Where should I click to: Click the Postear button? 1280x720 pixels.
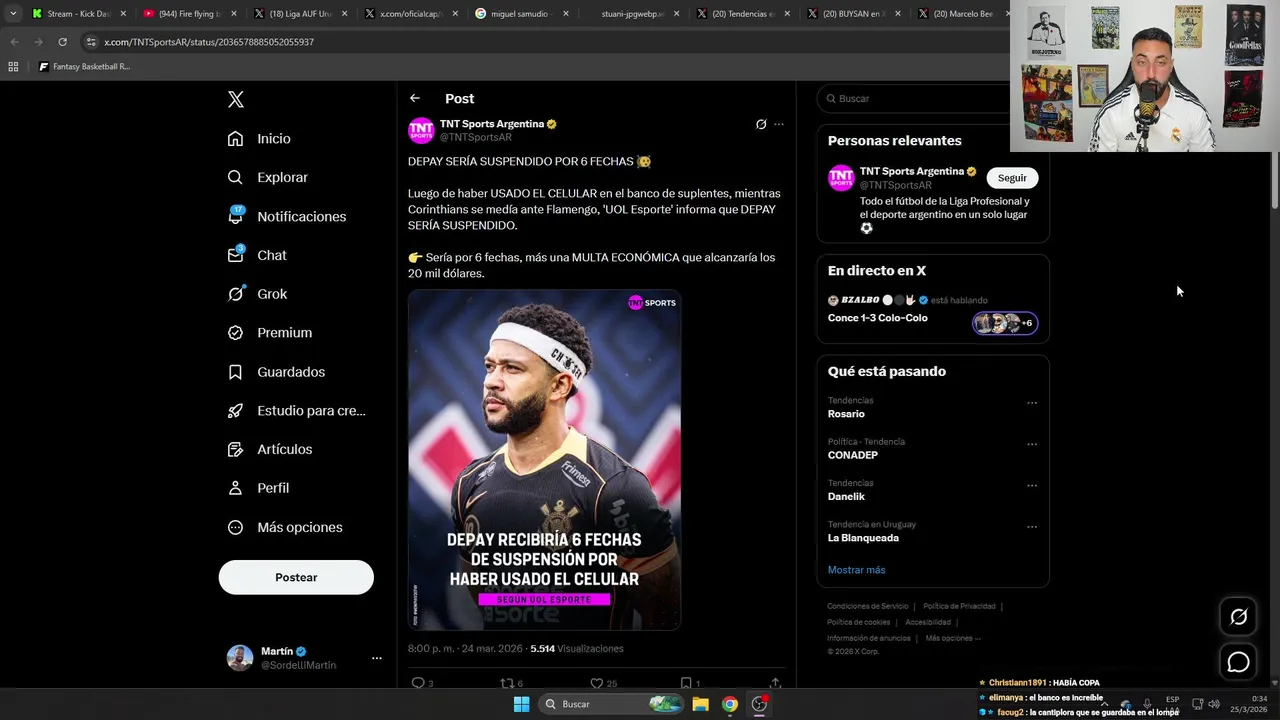pos(296,577)
